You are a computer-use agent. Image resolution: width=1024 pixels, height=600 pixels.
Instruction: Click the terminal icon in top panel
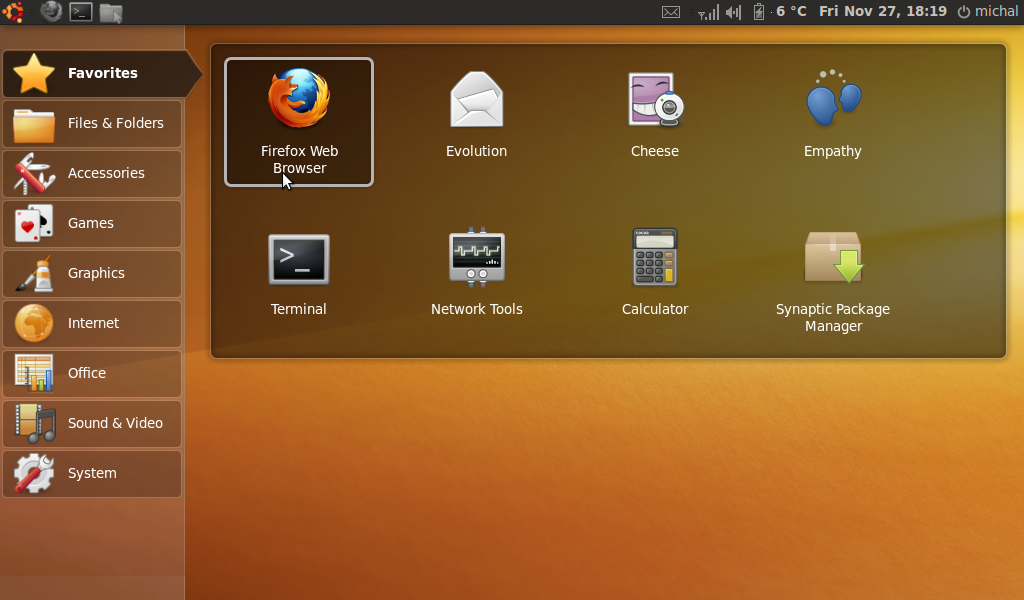(81, 12)
